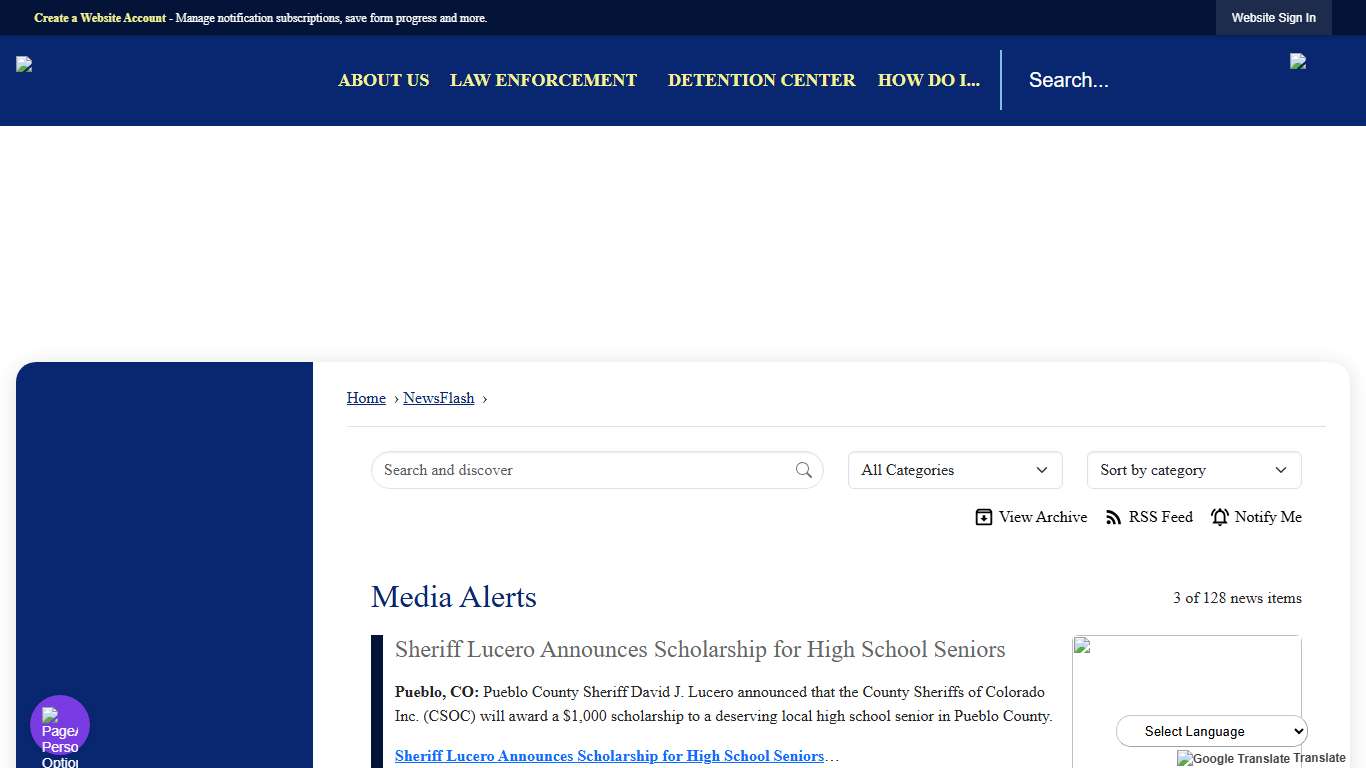Open the Law Enforcement menu
Image resolution: width=1366 pixels, height=768 pixels.
pos(543,80)
